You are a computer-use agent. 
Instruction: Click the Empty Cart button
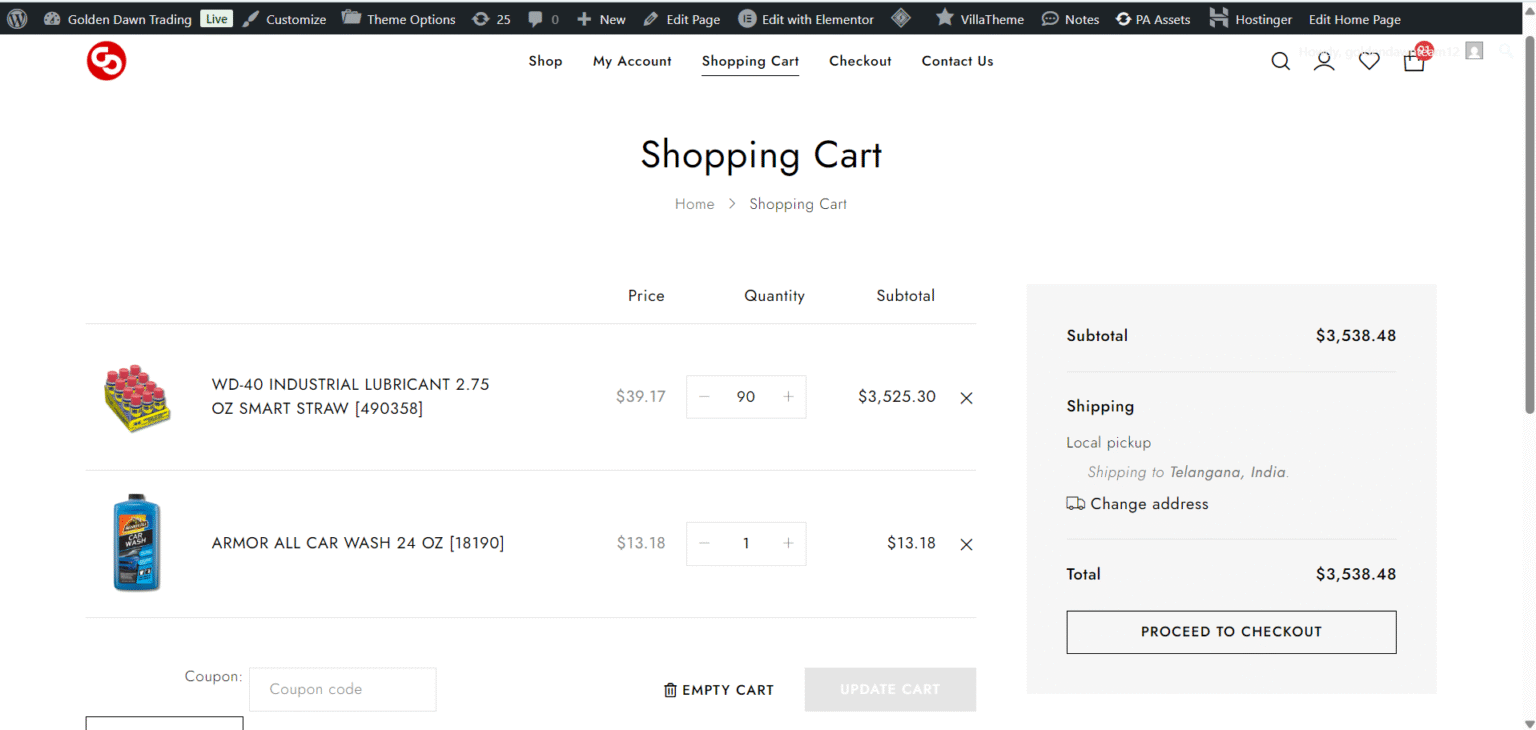coord(719,690)
